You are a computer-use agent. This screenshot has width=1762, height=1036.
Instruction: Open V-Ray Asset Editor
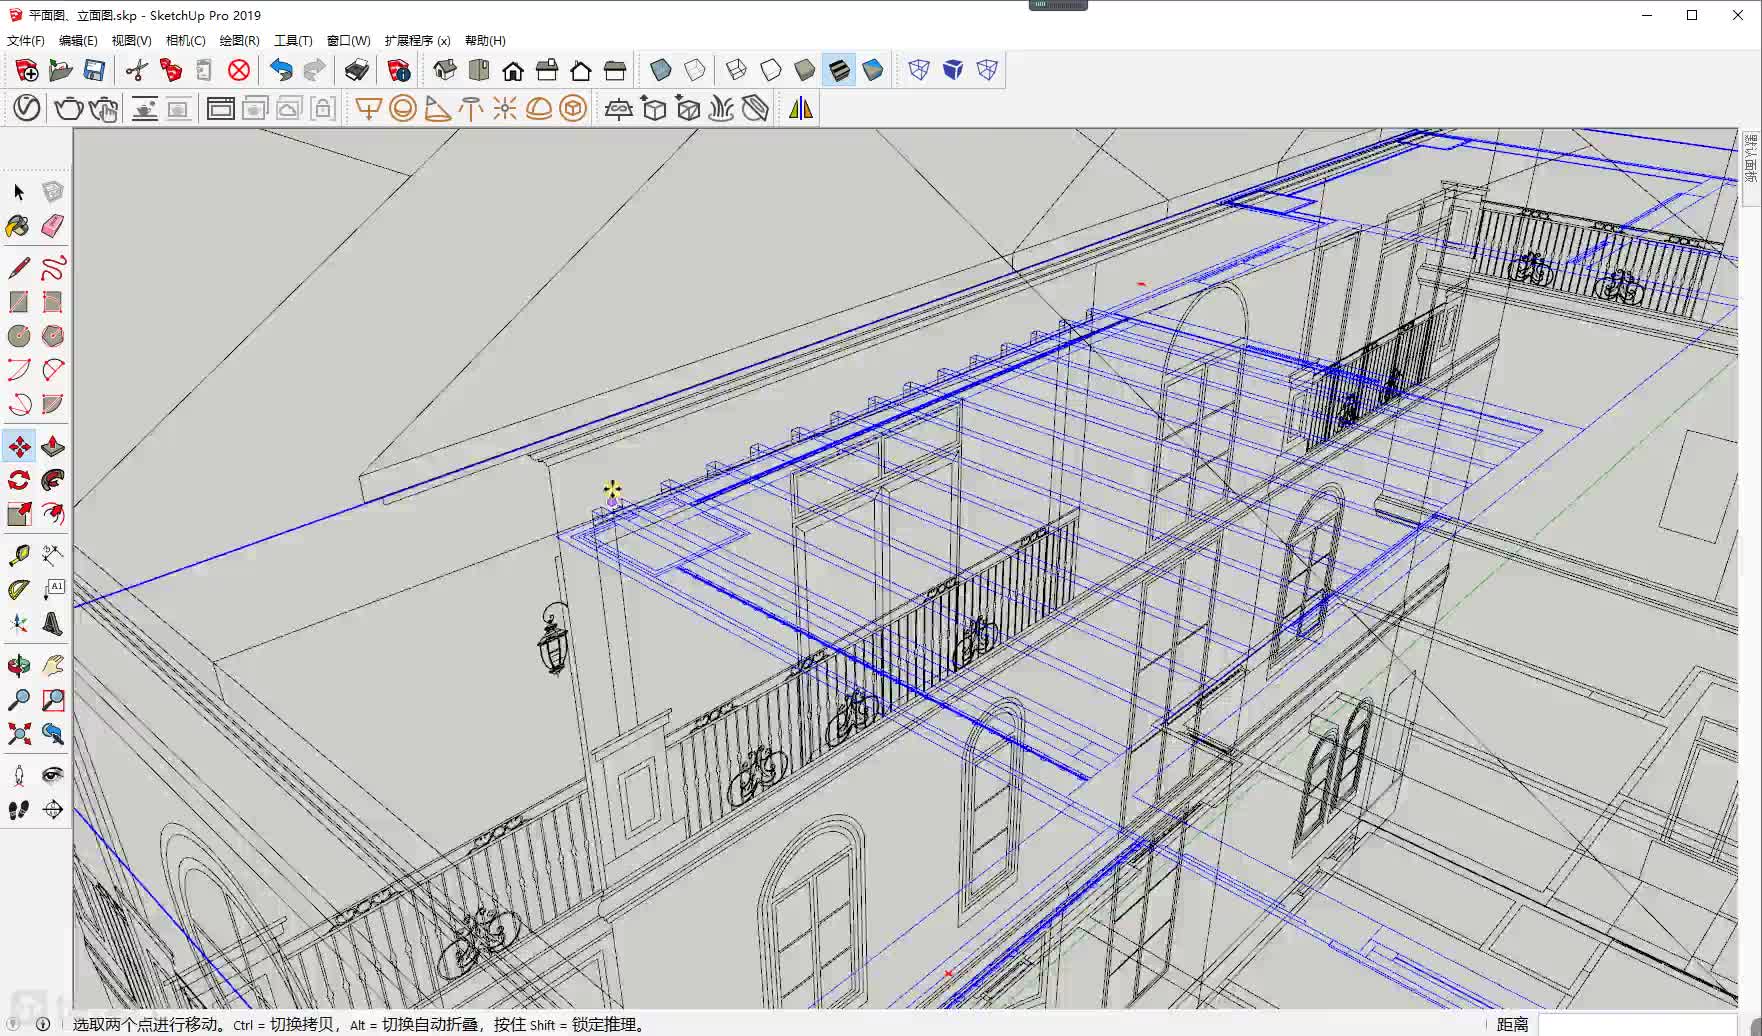point(27,108)
